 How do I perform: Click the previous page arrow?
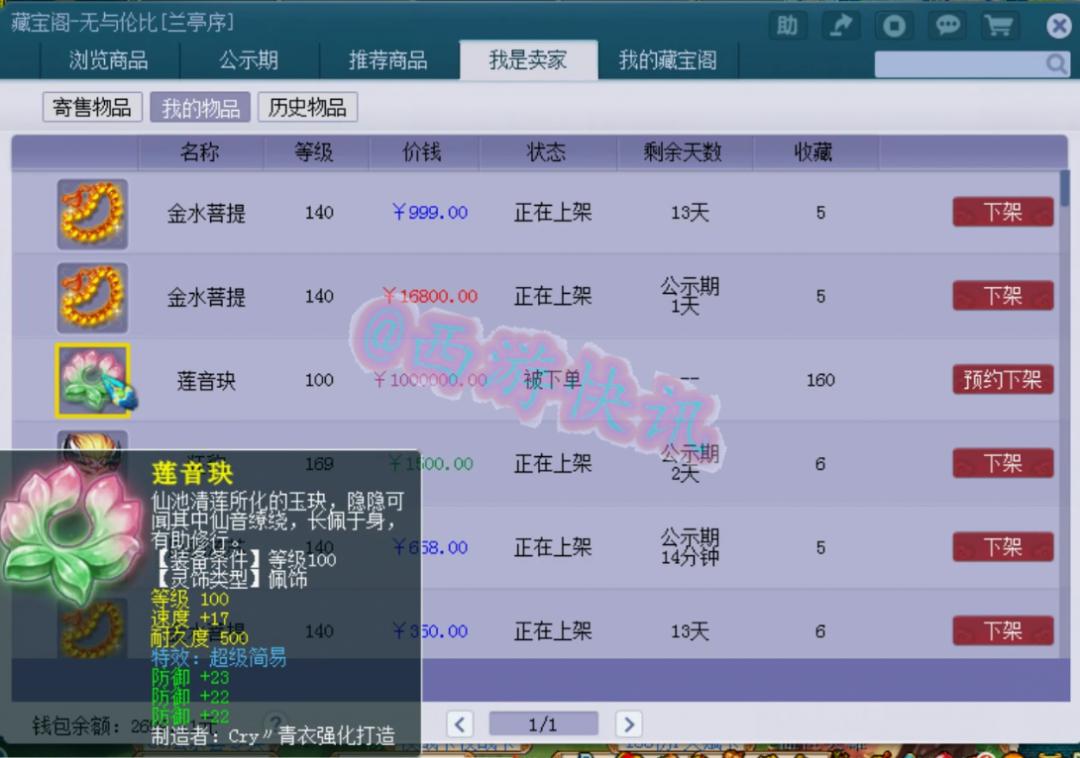(460, 723)
